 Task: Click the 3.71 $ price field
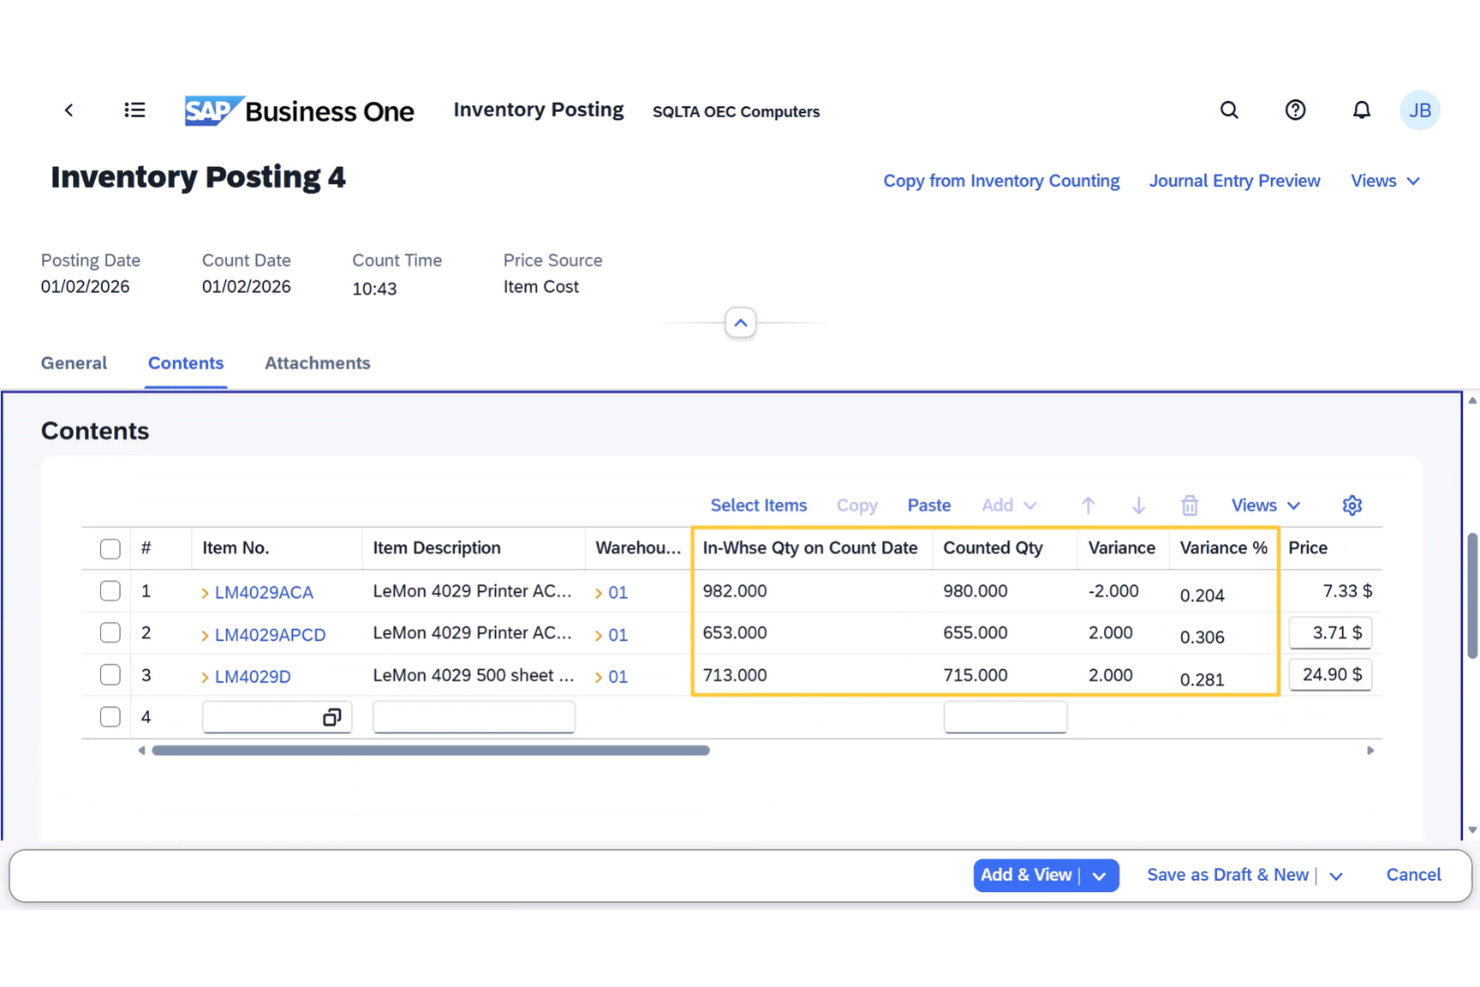[1330, 633]
